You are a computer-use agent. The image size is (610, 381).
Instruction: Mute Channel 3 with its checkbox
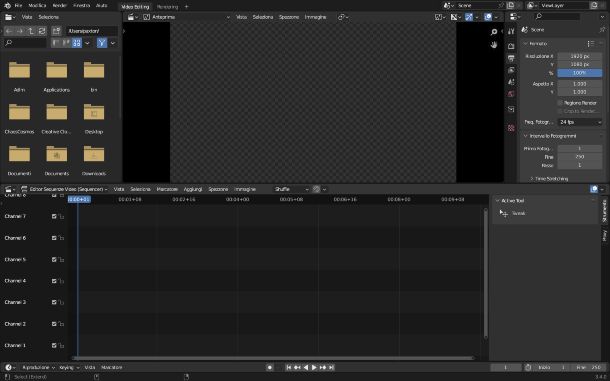pos(54,302)
